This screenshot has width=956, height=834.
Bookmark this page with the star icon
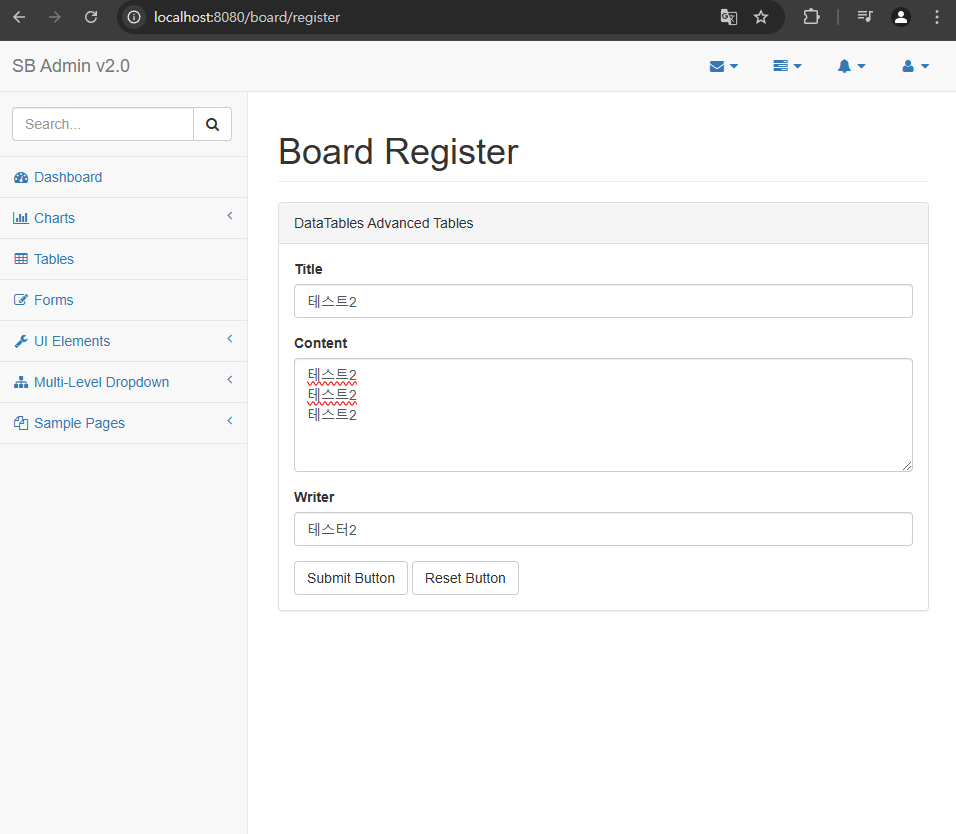pos(761,17)
